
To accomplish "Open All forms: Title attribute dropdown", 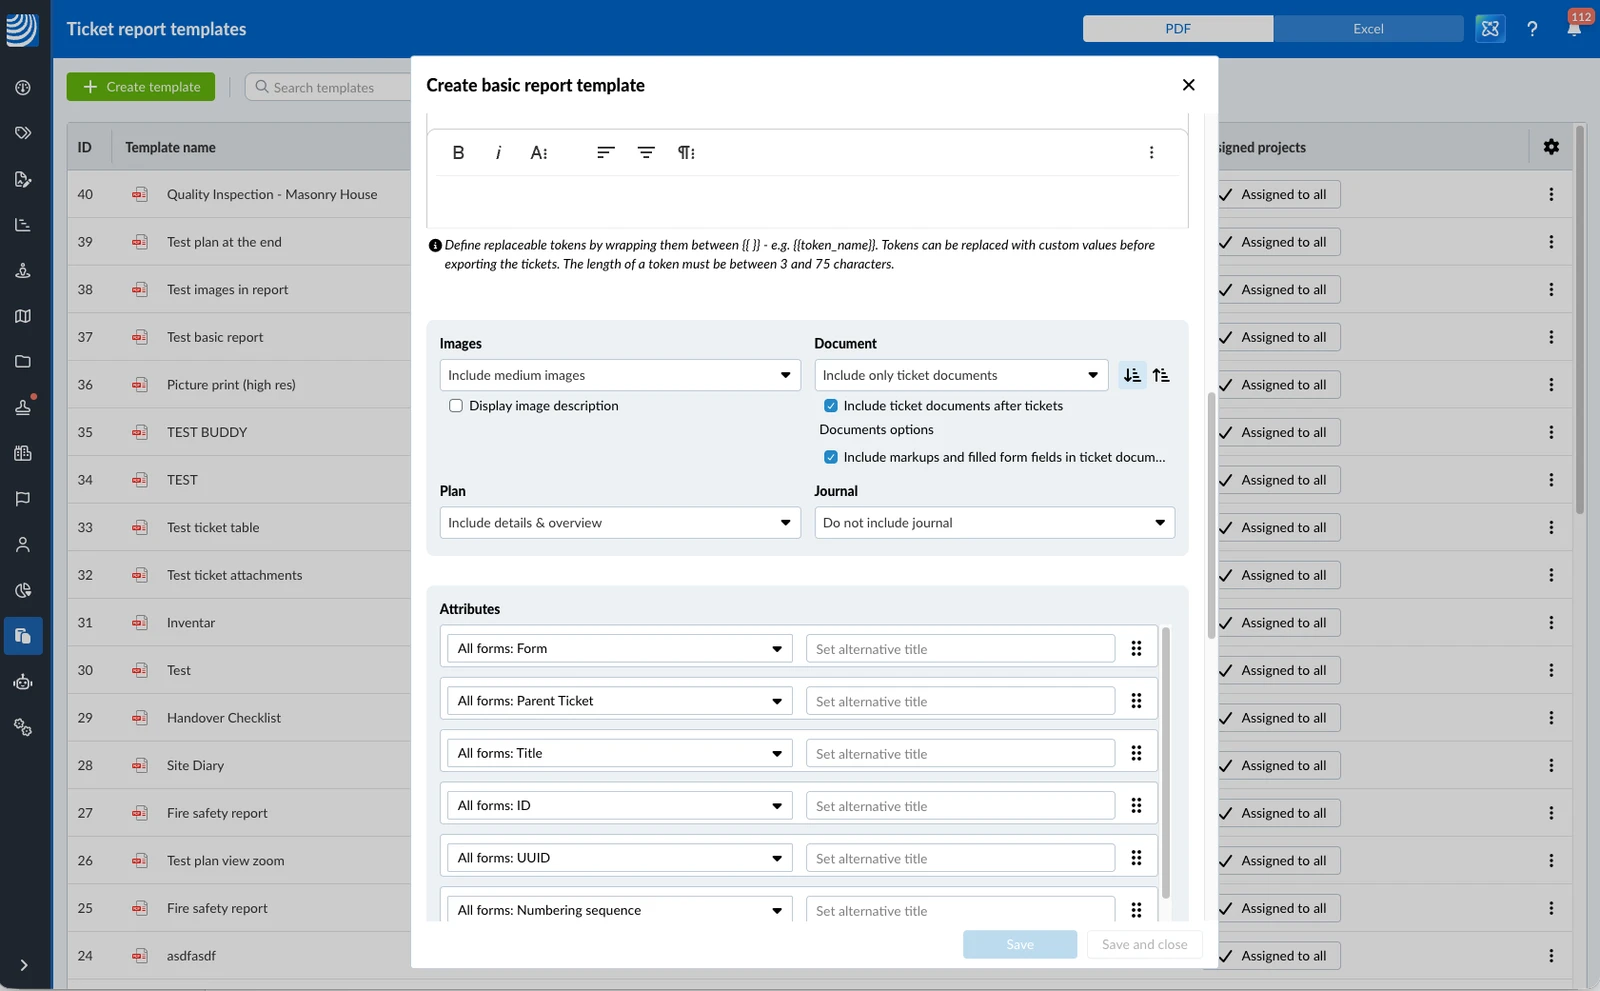I will (x=620, y=753).
